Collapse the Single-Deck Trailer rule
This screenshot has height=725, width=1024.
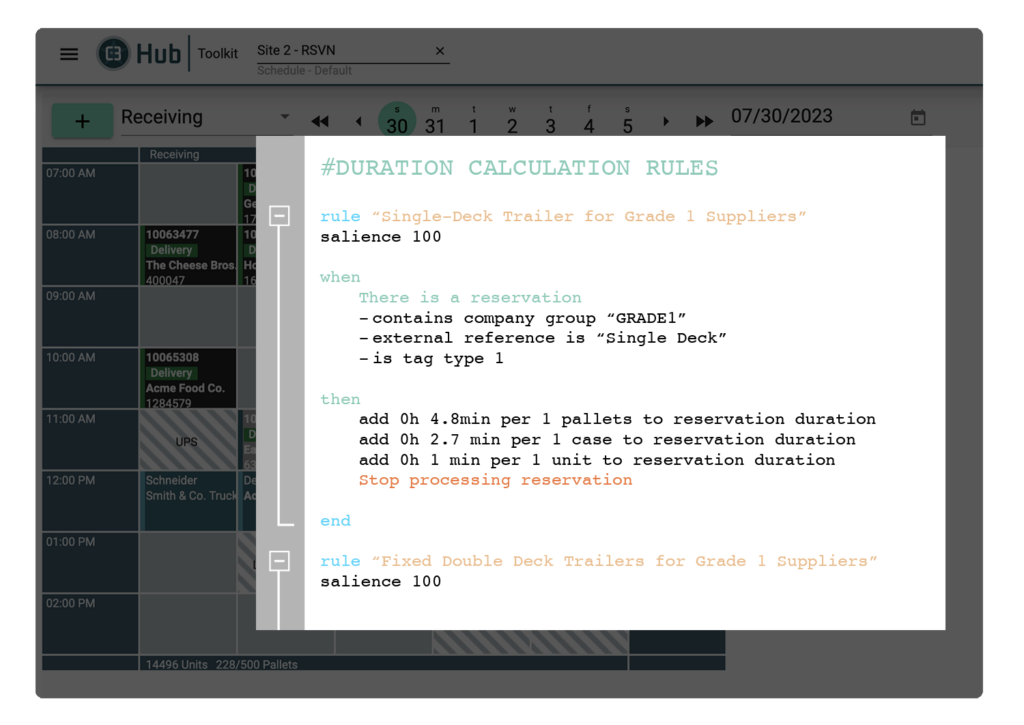click(x=280, y=216)
